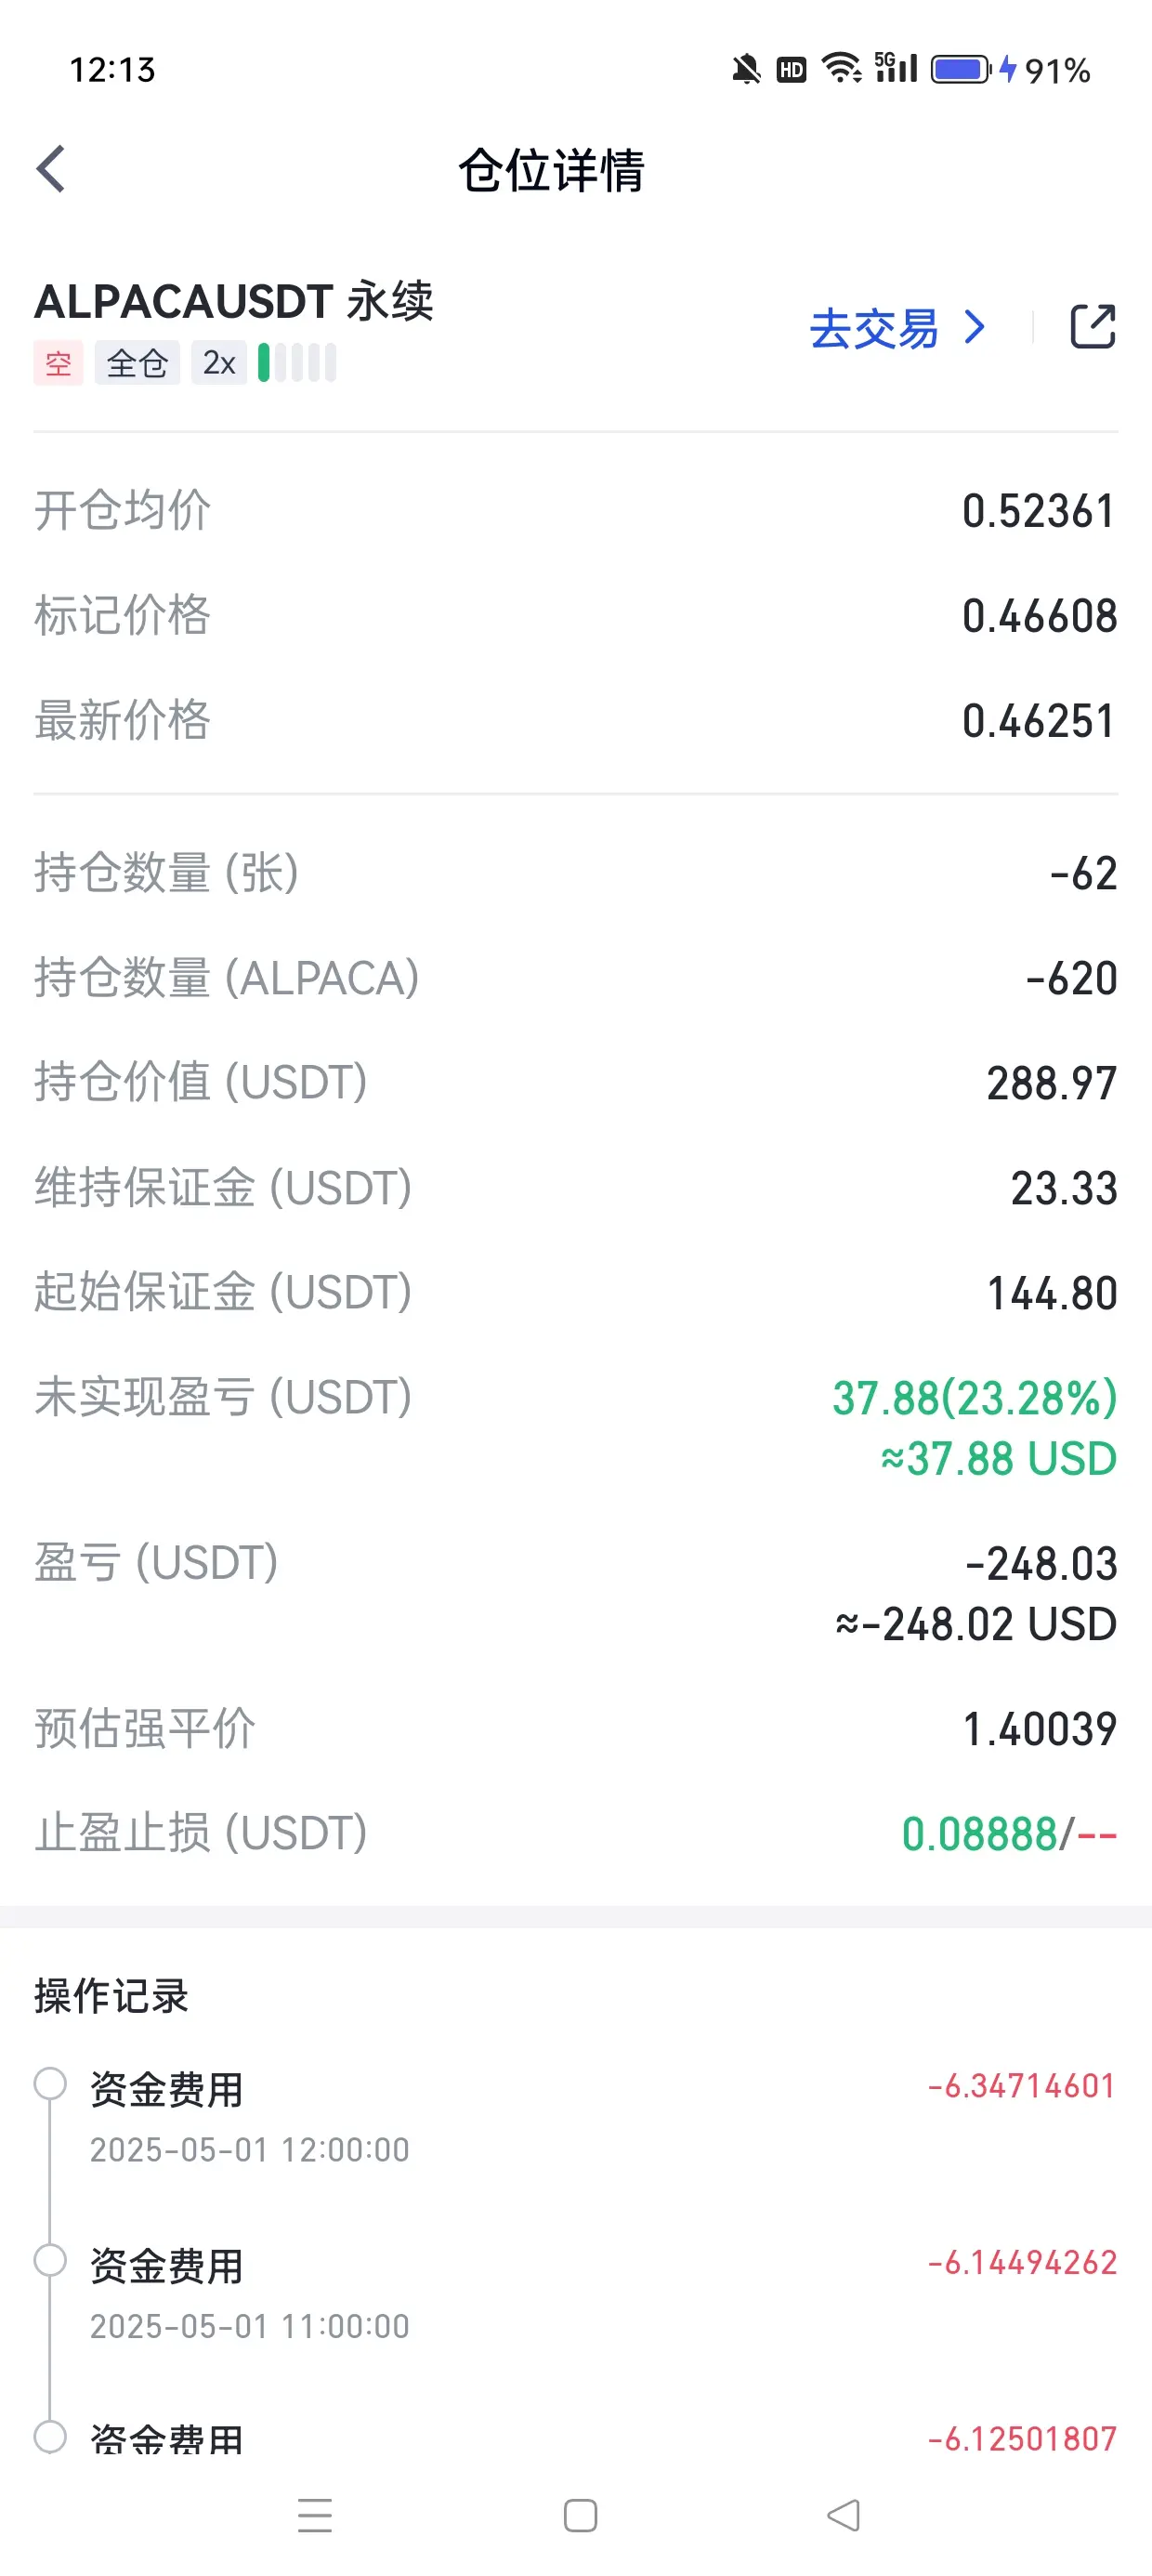Tap the Android back triangle button
Image resolution: width=1152 pixels, height=2576 pixels.
(x=844, y=2515)
